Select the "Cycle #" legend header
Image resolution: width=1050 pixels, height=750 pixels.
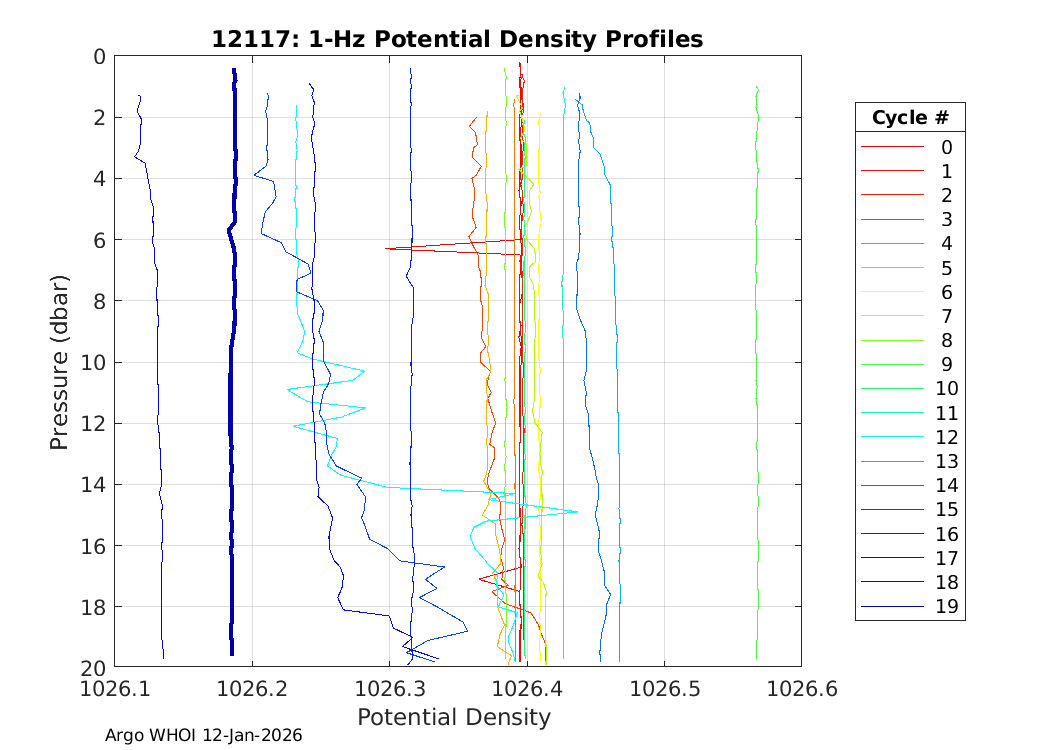pyautogui.click(x=910, y=117)
